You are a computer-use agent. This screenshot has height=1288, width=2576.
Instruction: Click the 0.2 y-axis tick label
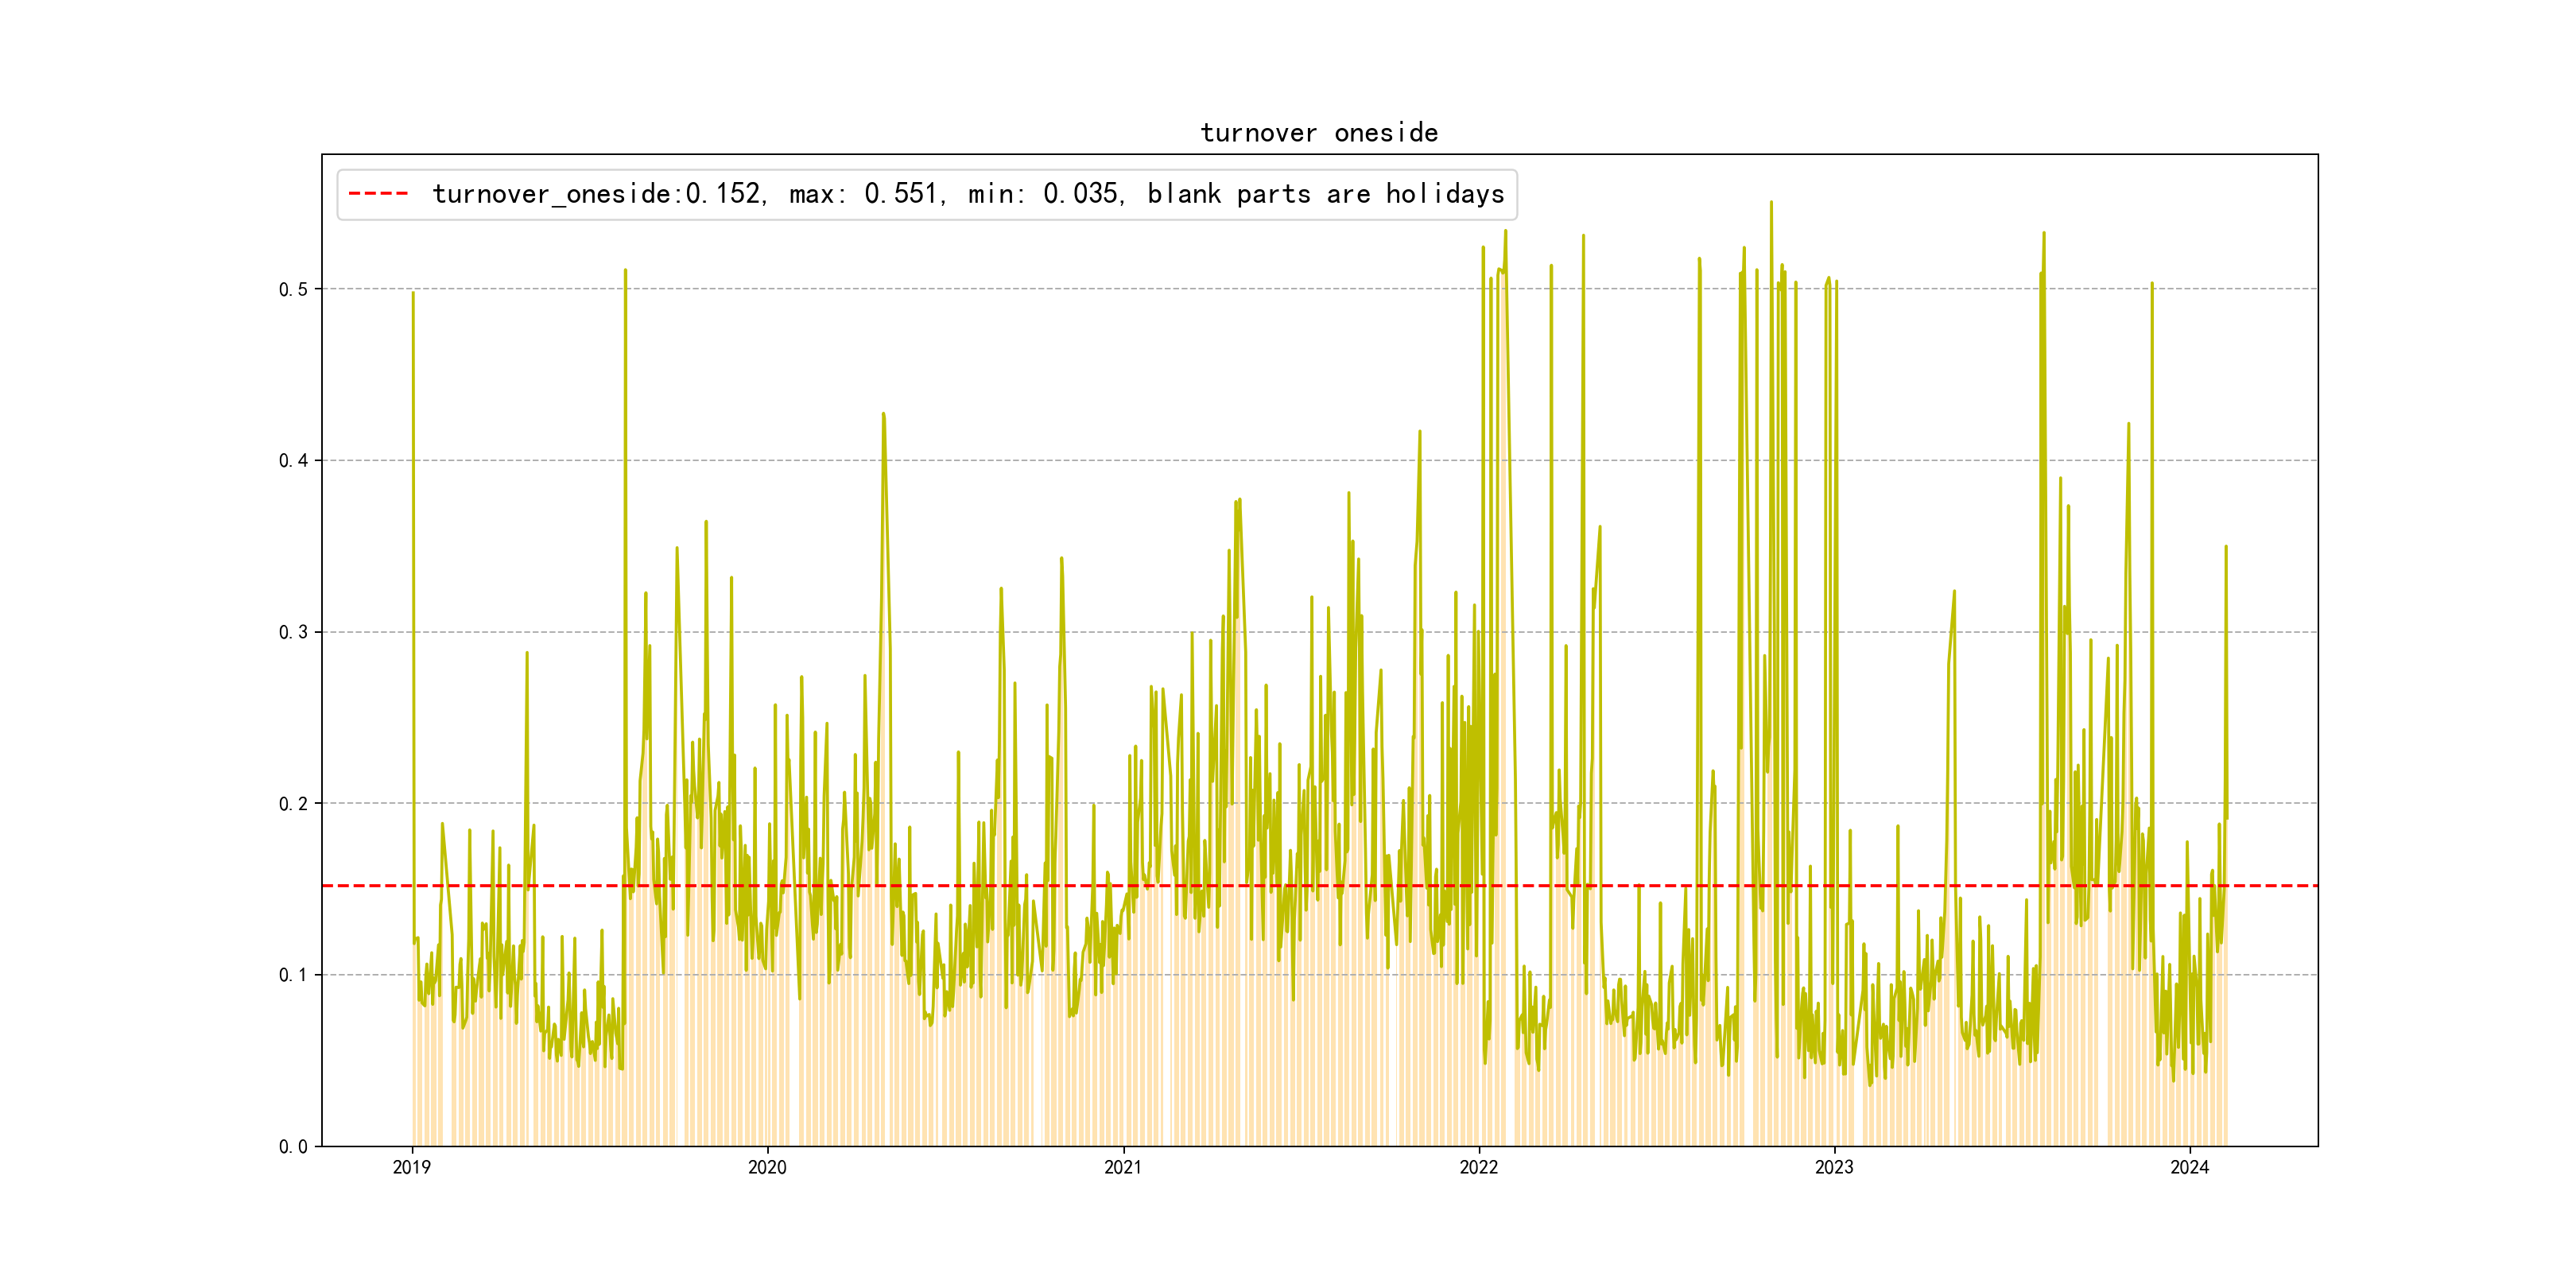(293, 804)
